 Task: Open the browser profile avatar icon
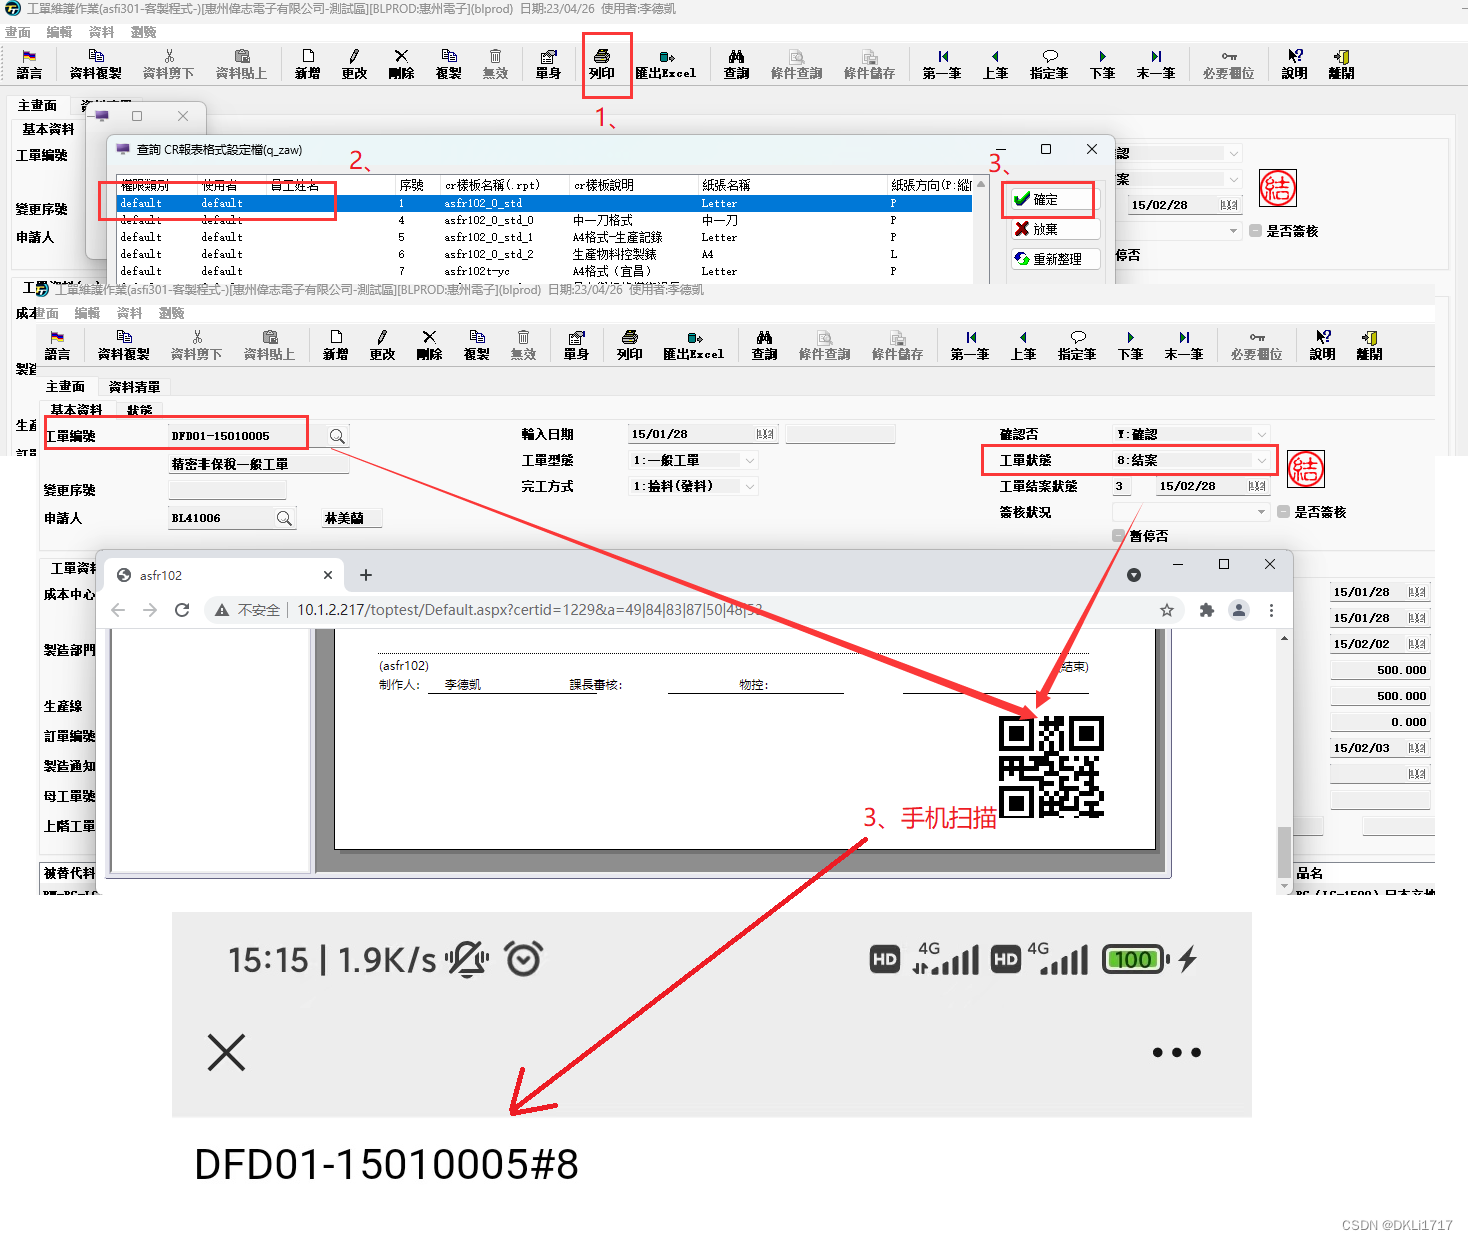click(x=1239, y=610)
